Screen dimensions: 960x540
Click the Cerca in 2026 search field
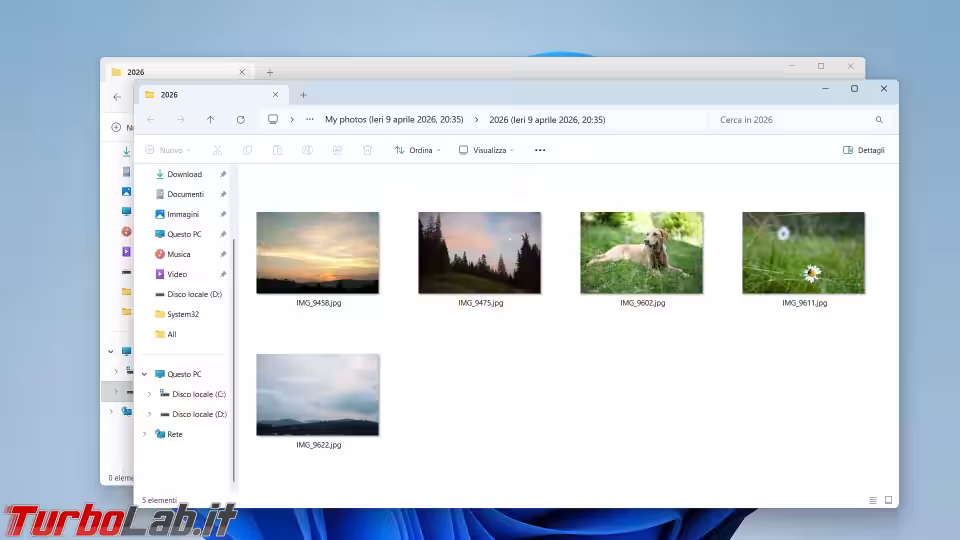790,120
